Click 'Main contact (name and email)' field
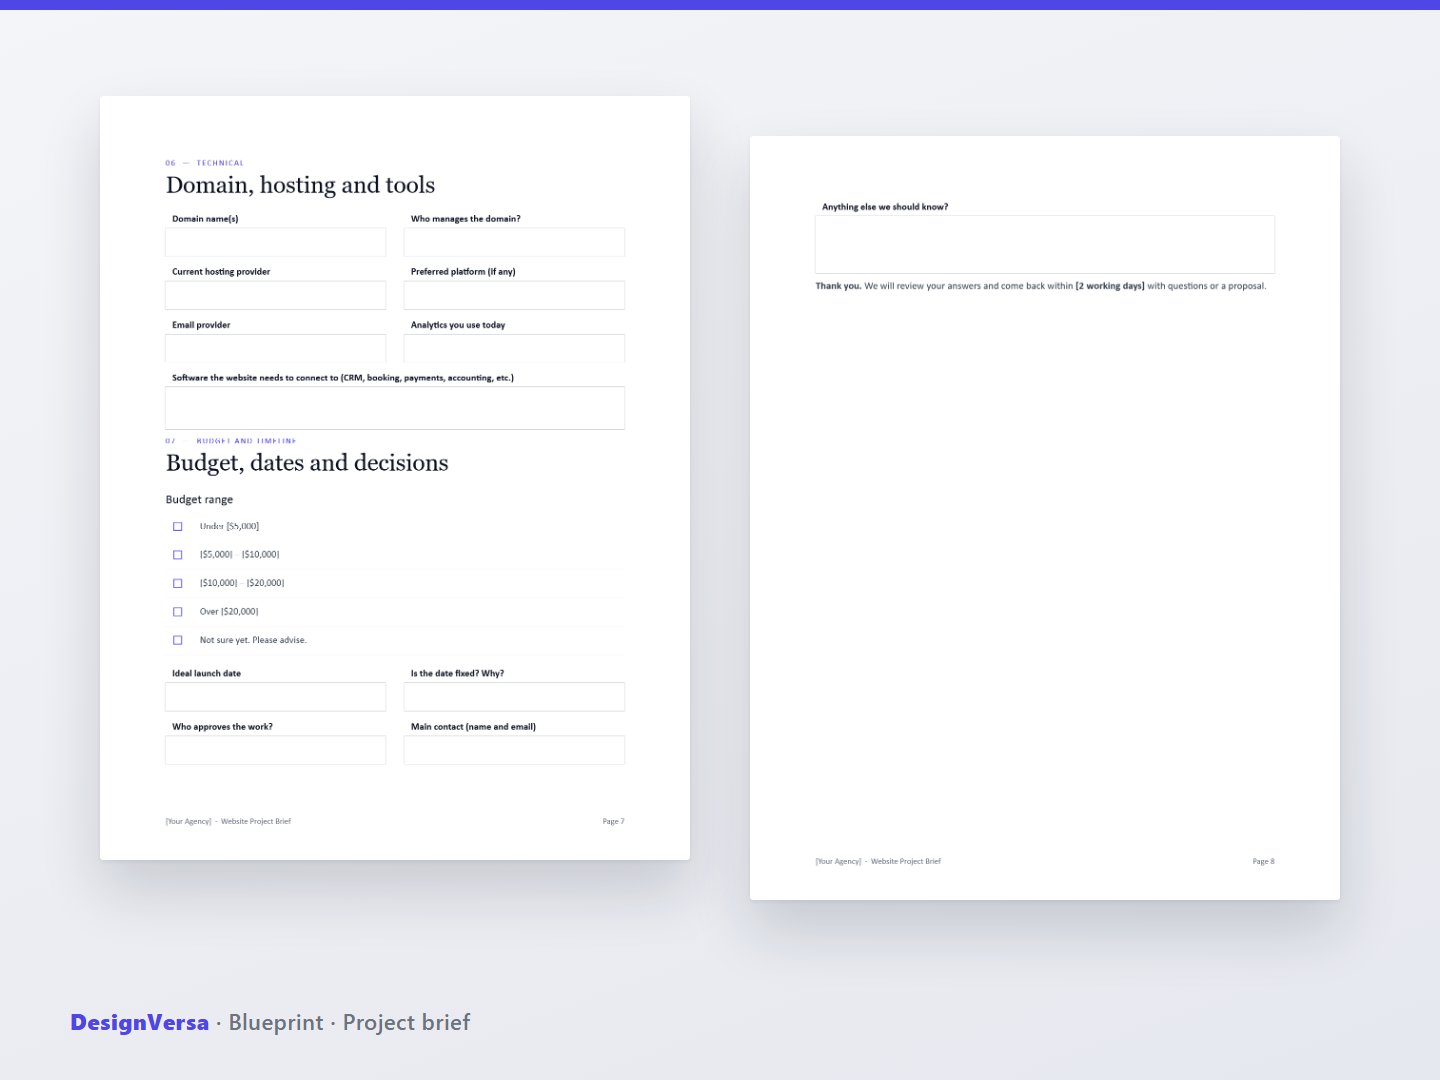 pos(514,750)
